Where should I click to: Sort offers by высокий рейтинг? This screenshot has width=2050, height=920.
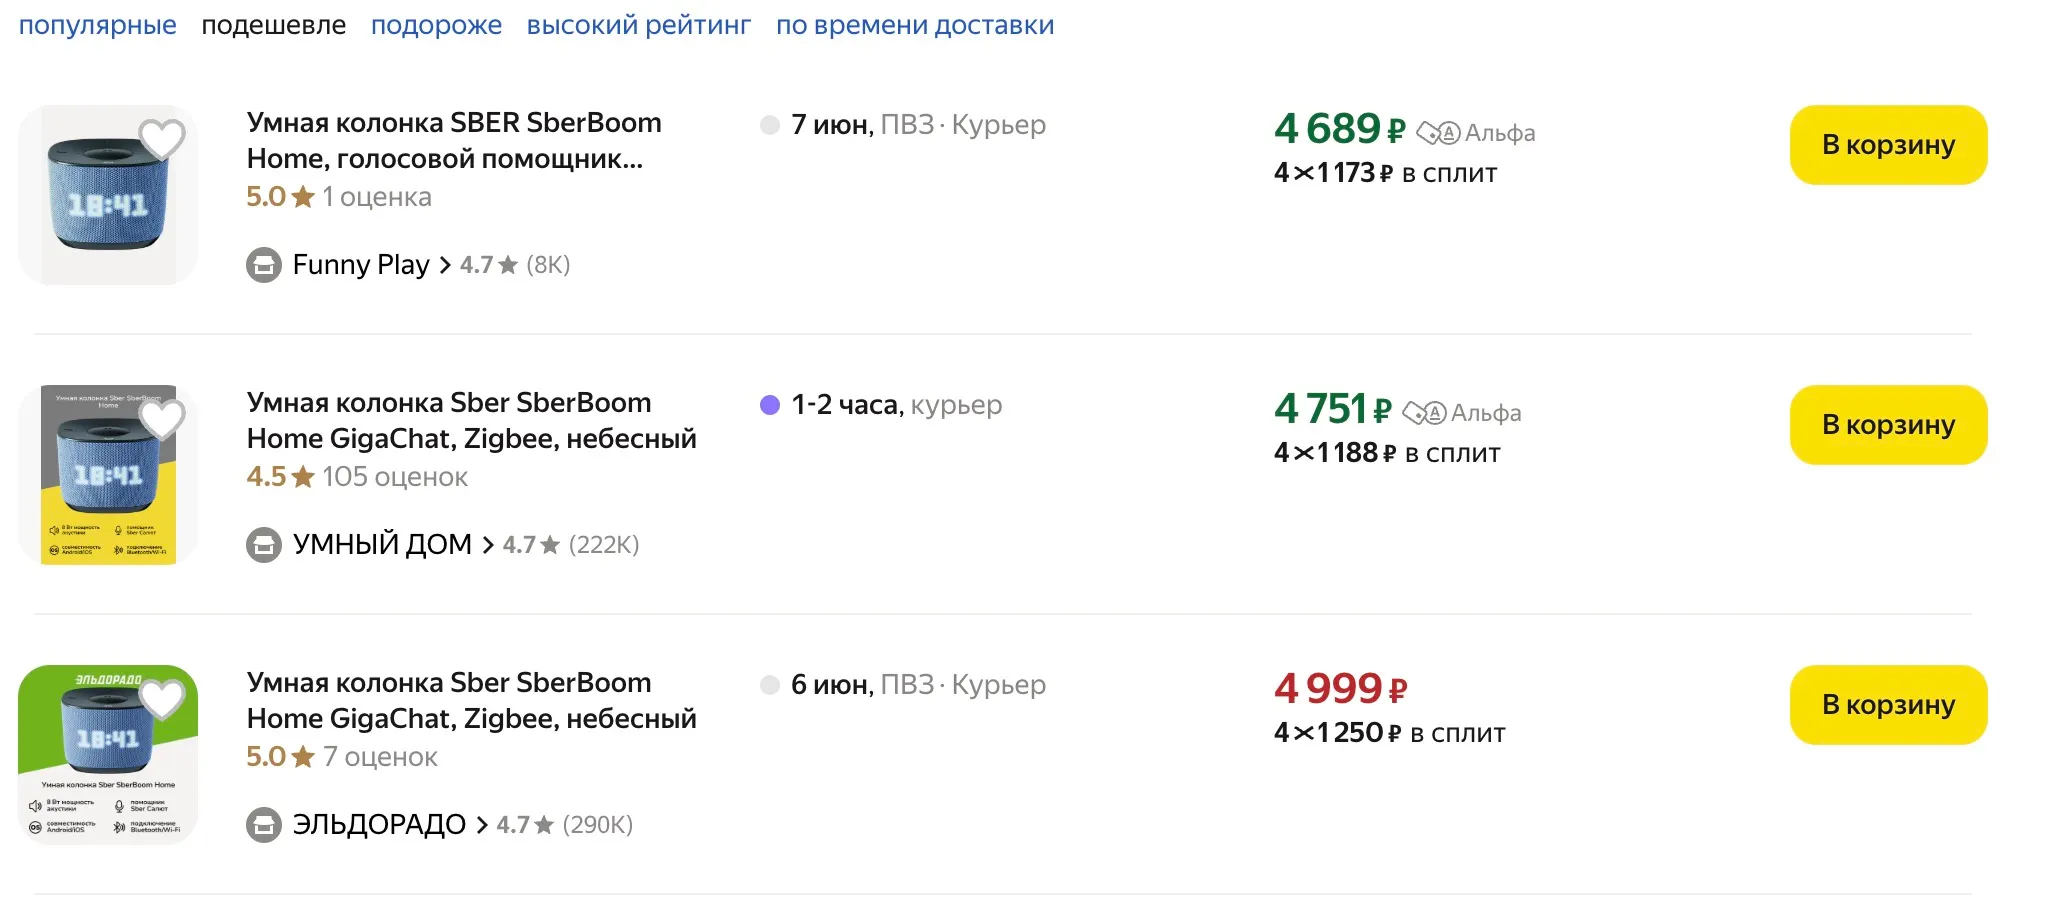click(x=638, y=25)
